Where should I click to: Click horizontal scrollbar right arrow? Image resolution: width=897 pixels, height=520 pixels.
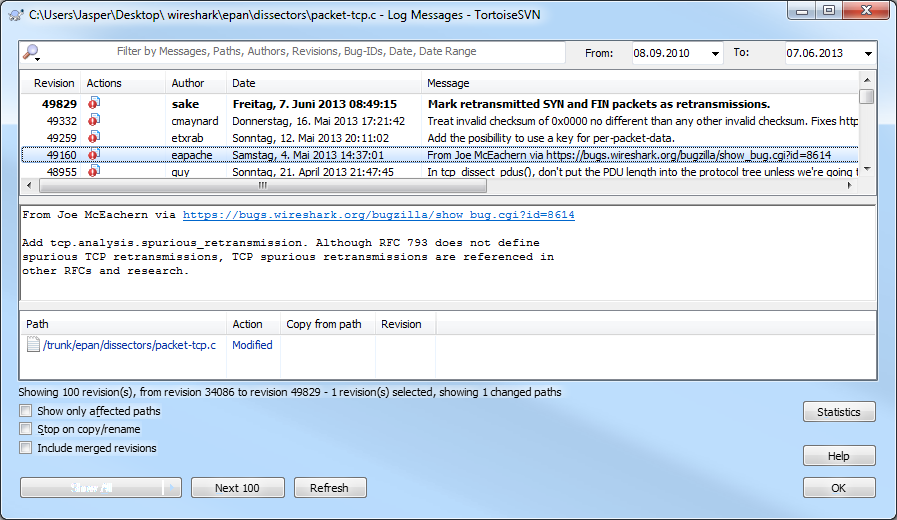[850, 185]
